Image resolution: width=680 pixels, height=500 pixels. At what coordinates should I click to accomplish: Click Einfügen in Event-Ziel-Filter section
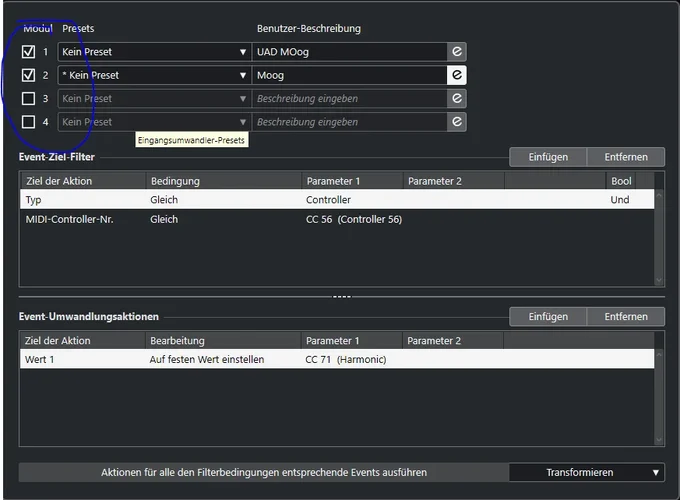click(548, 157)
